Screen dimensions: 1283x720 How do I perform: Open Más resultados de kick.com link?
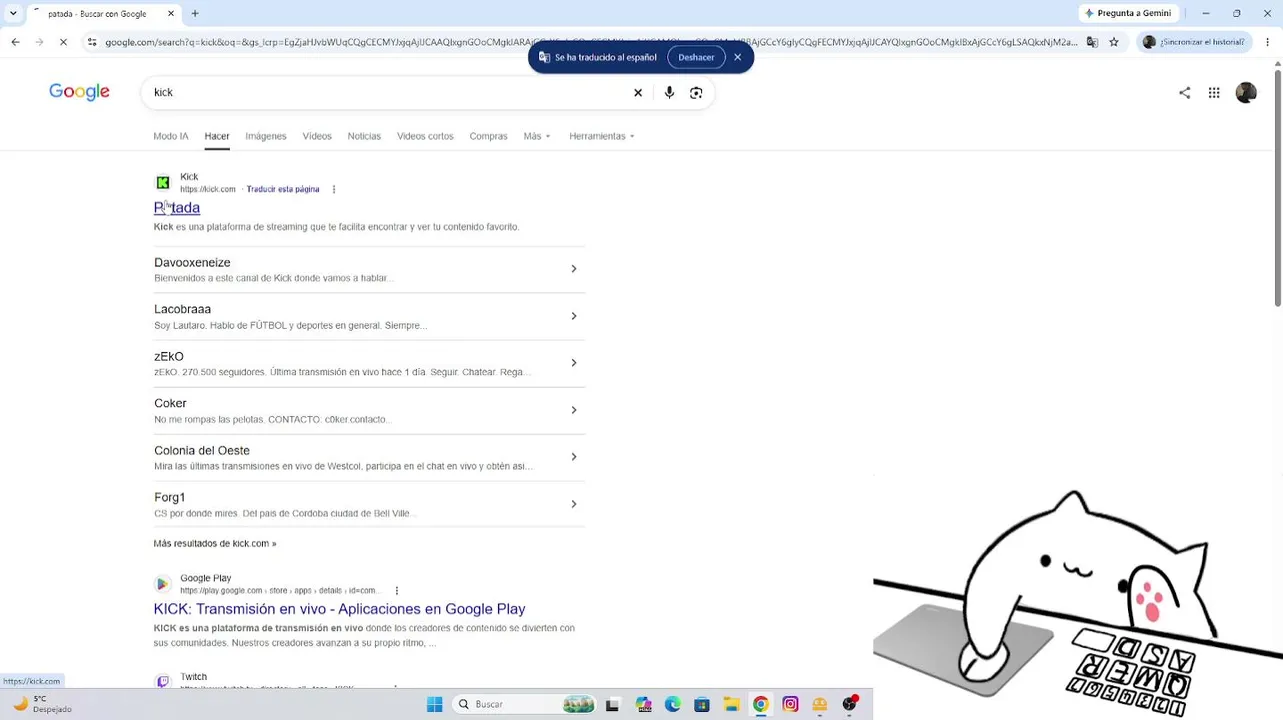215,544
